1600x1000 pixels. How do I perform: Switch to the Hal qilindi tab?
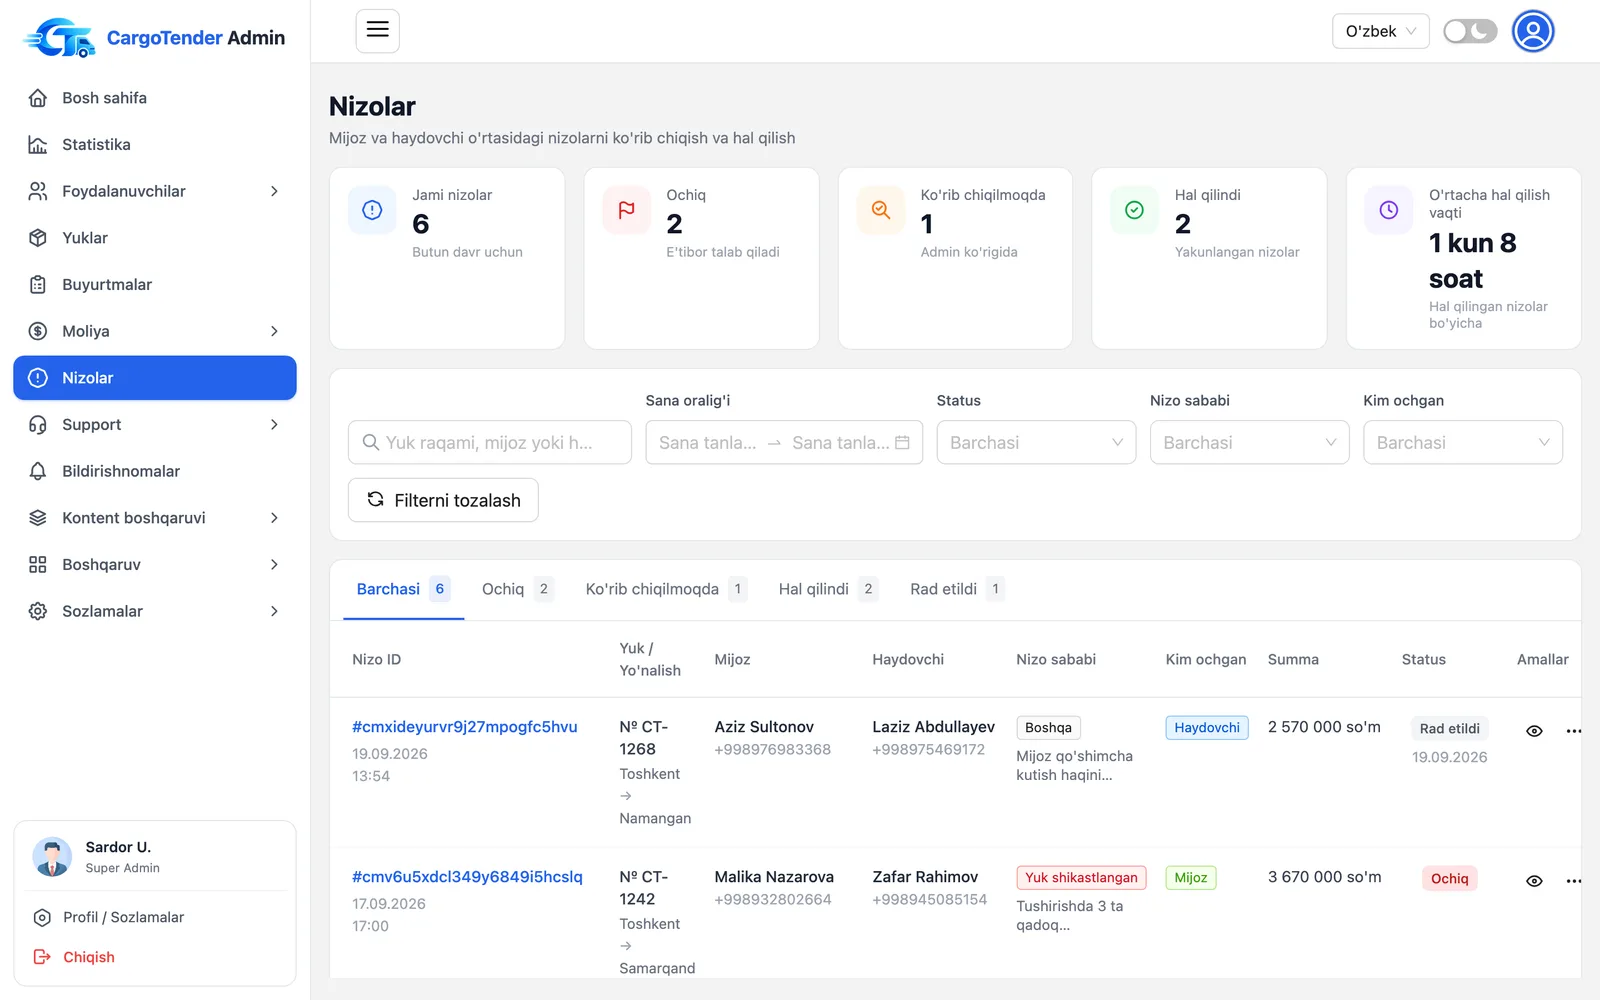[x=828, y=589]
